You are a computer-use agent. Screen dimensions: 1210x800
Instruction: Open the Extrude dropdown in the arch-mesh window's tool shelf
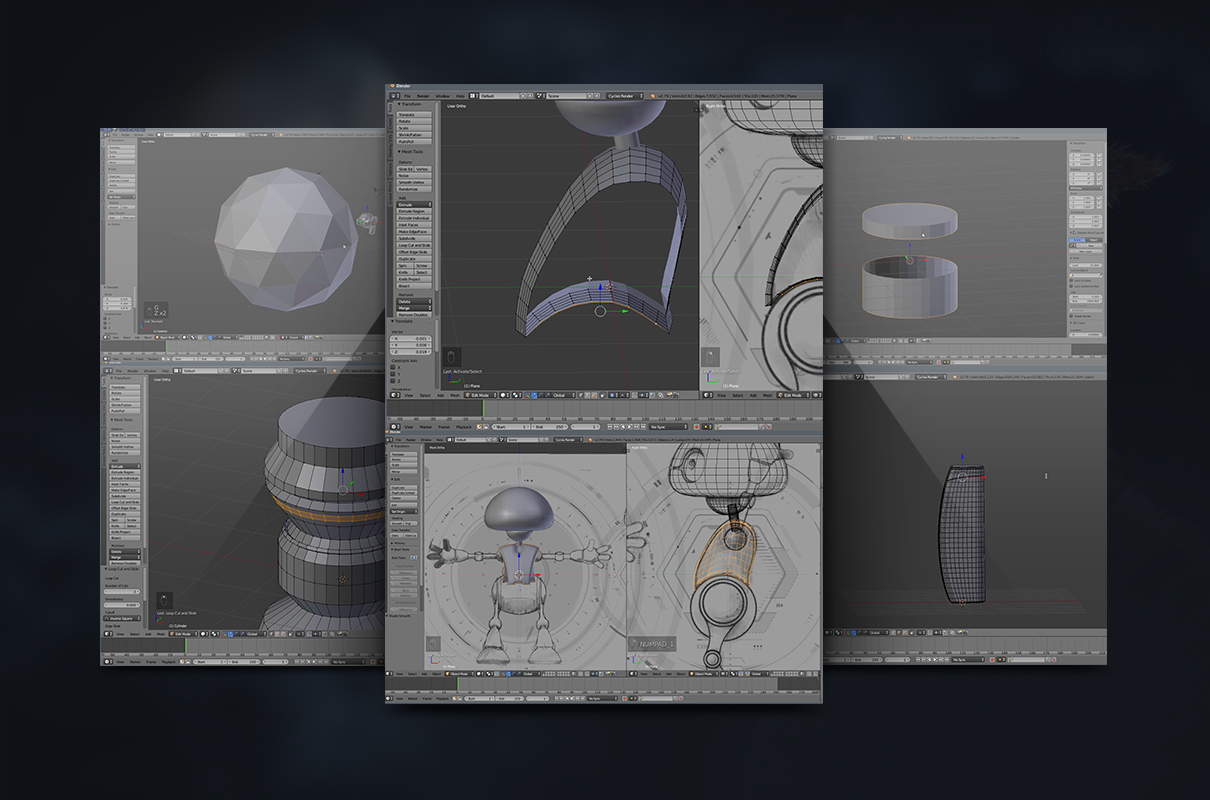click(x=414, y=204)
